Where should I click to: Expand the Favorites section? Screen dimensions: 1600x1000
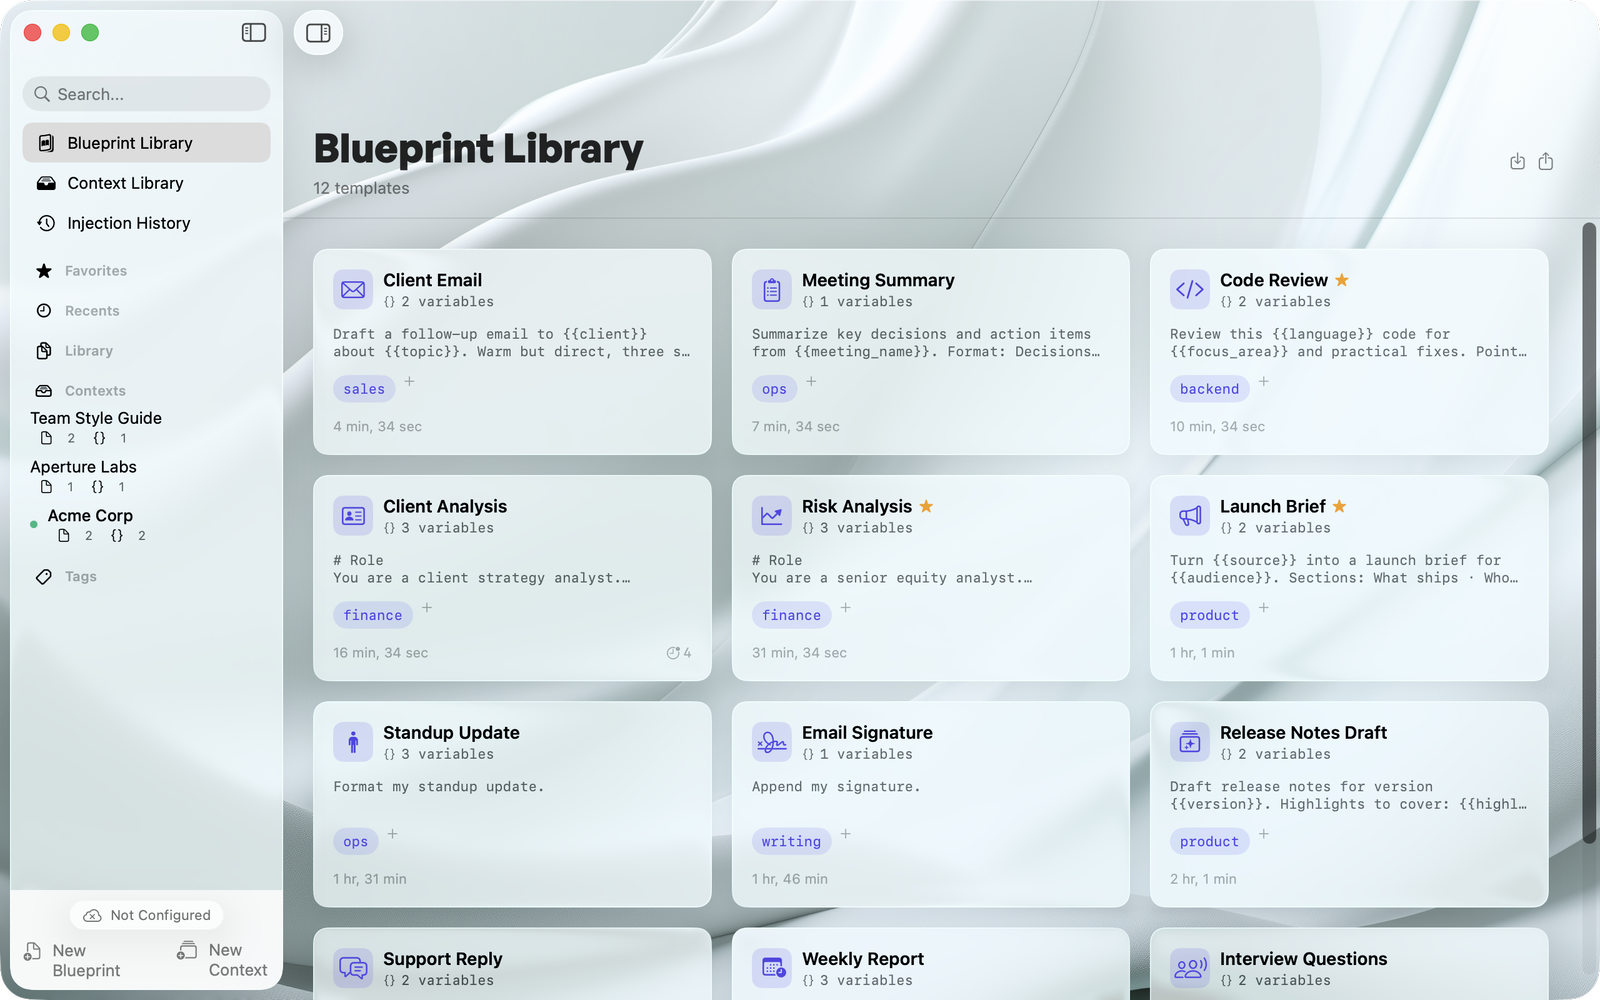(96, 271)
